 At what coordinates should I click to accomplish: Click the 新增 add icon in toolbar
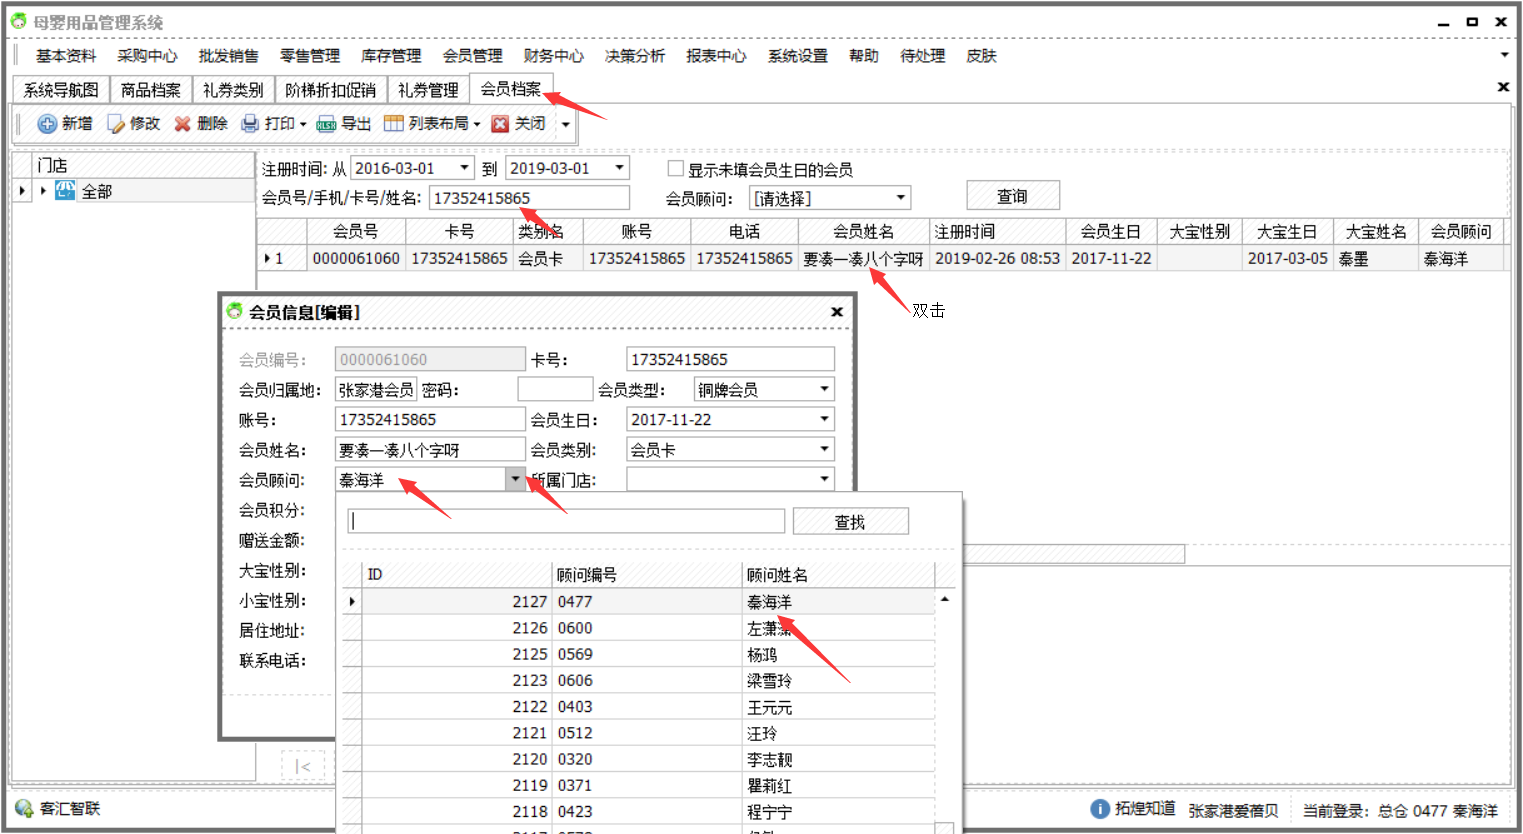pos(47,124)
